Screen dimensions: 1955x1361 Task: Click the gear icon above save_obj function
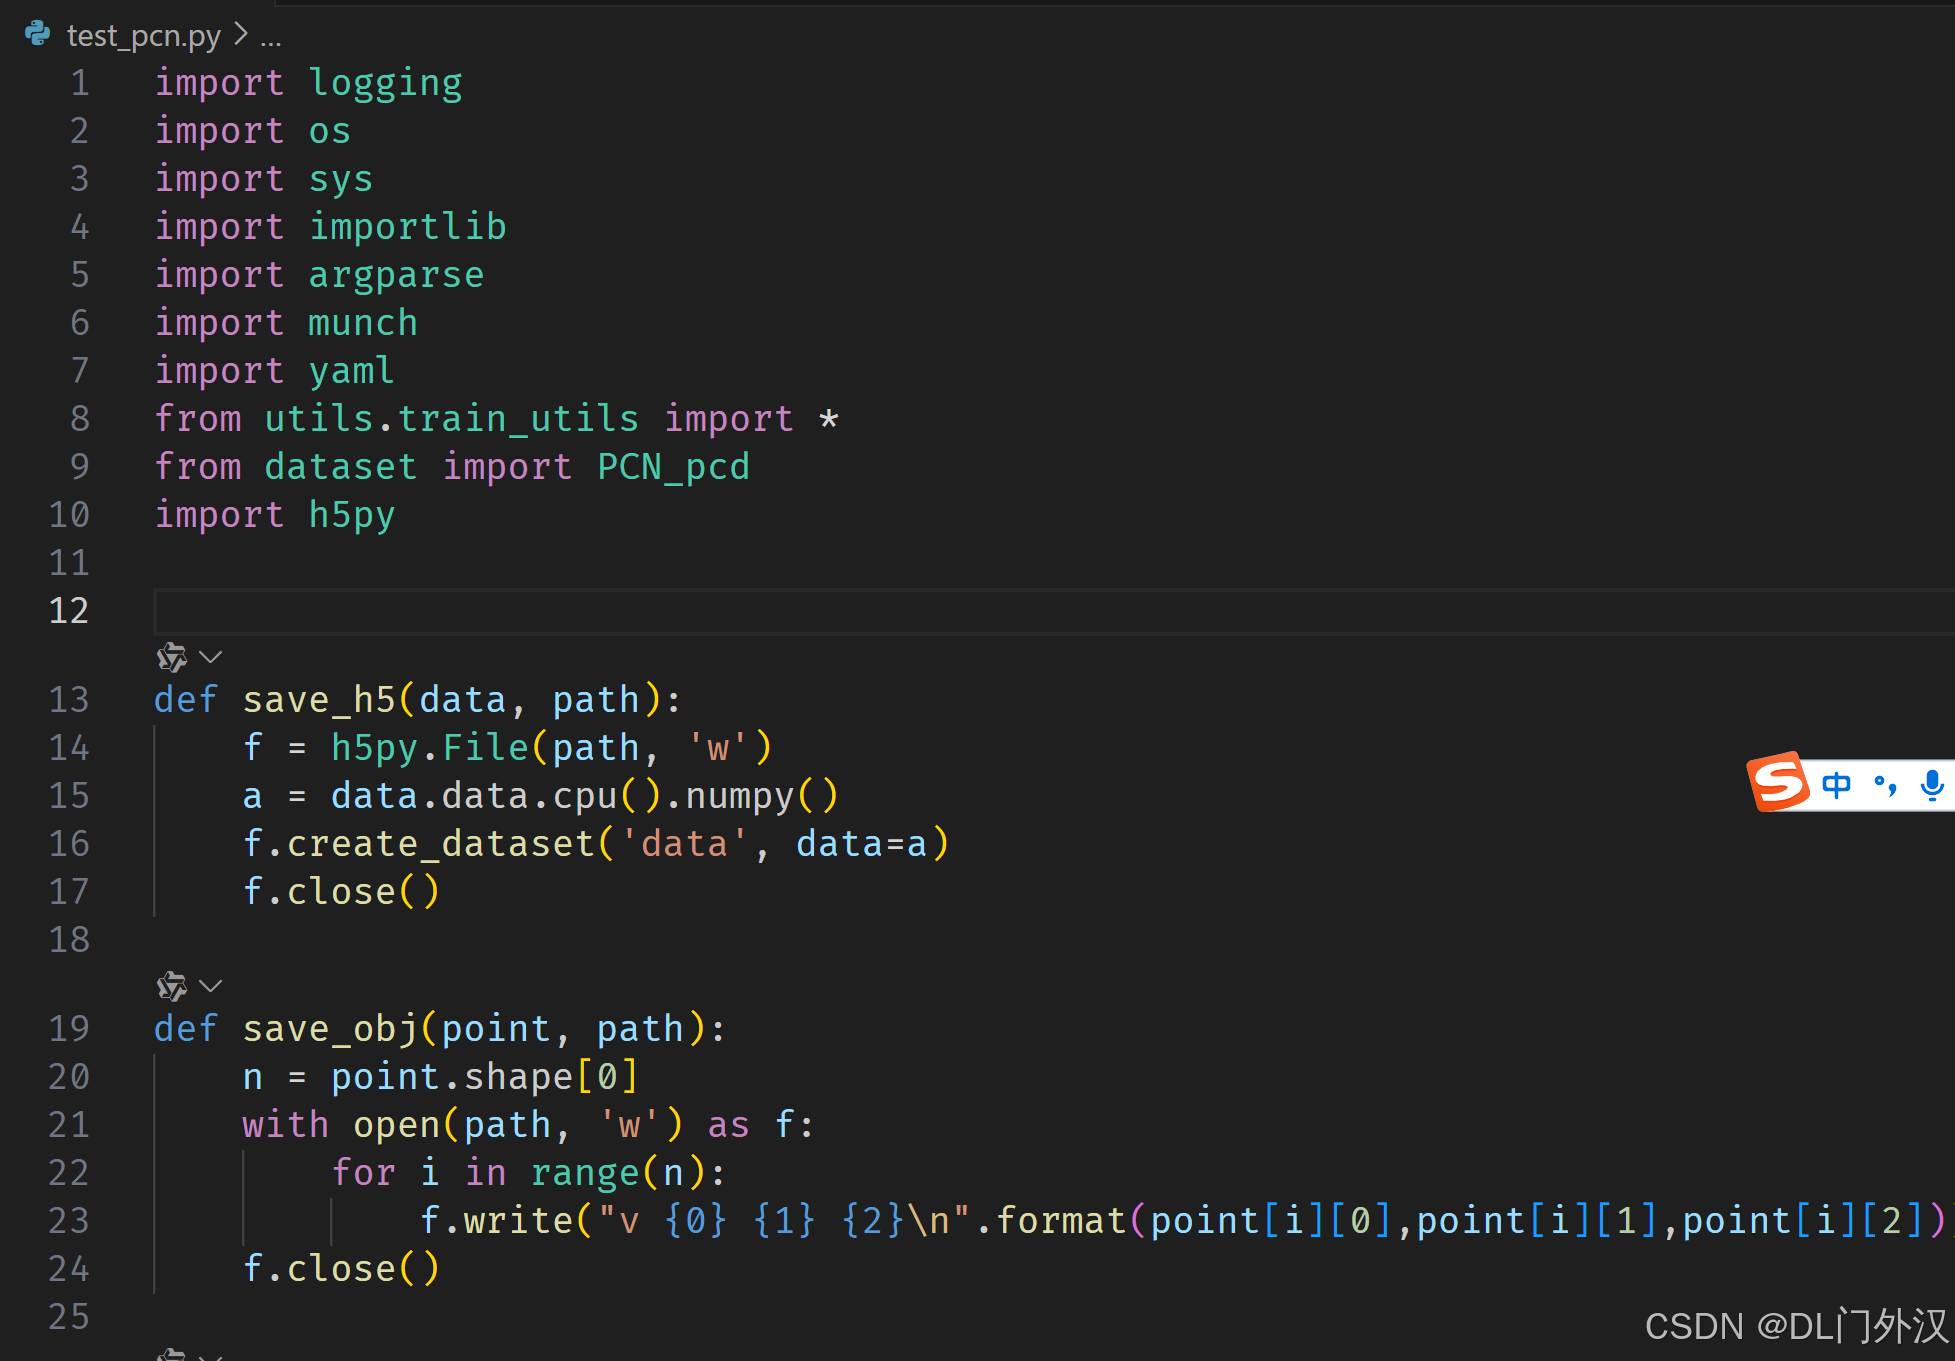point(170,986)
